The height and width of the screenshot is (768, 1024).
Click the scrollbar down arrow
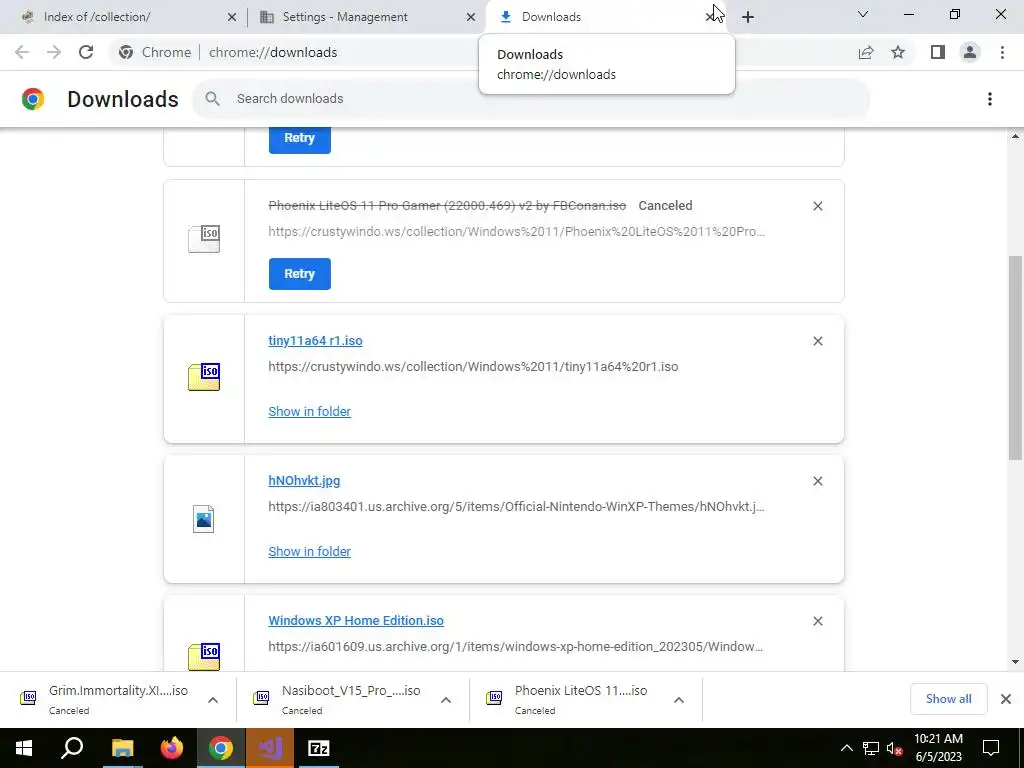click(x=1015, y=662)
